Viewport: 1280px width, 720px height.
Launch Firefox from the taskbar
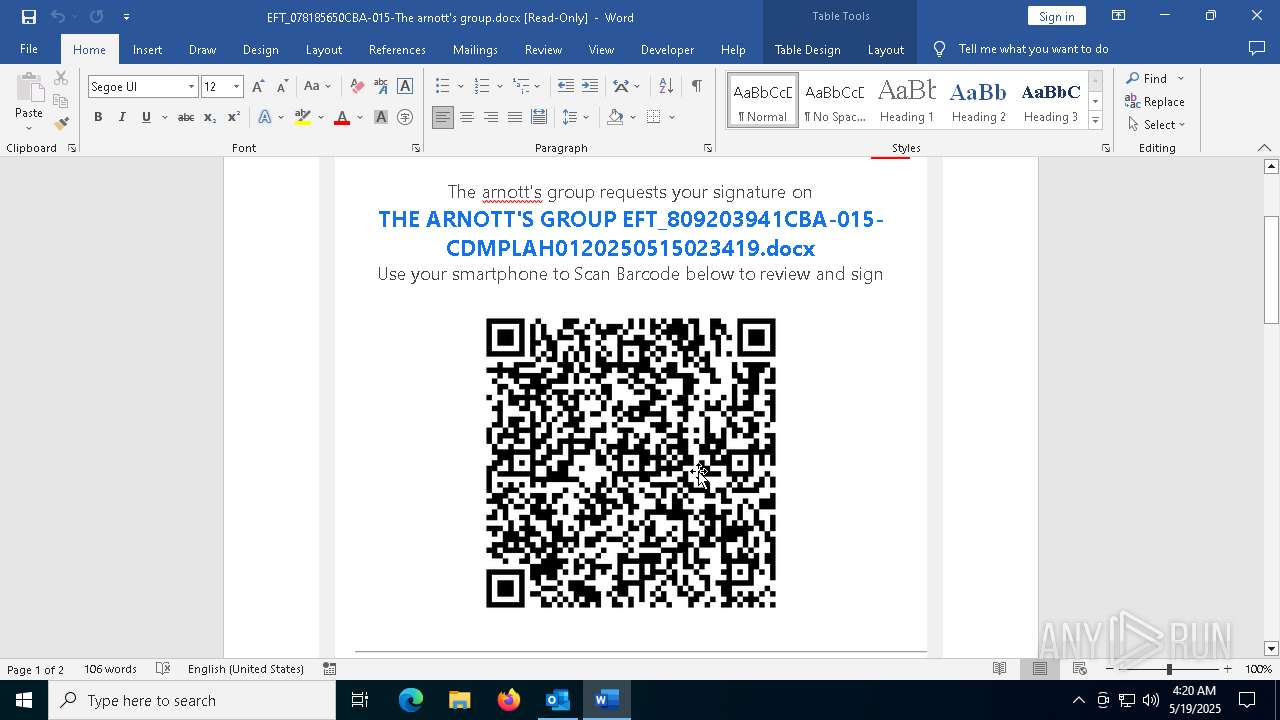click(x=509, y=700)
